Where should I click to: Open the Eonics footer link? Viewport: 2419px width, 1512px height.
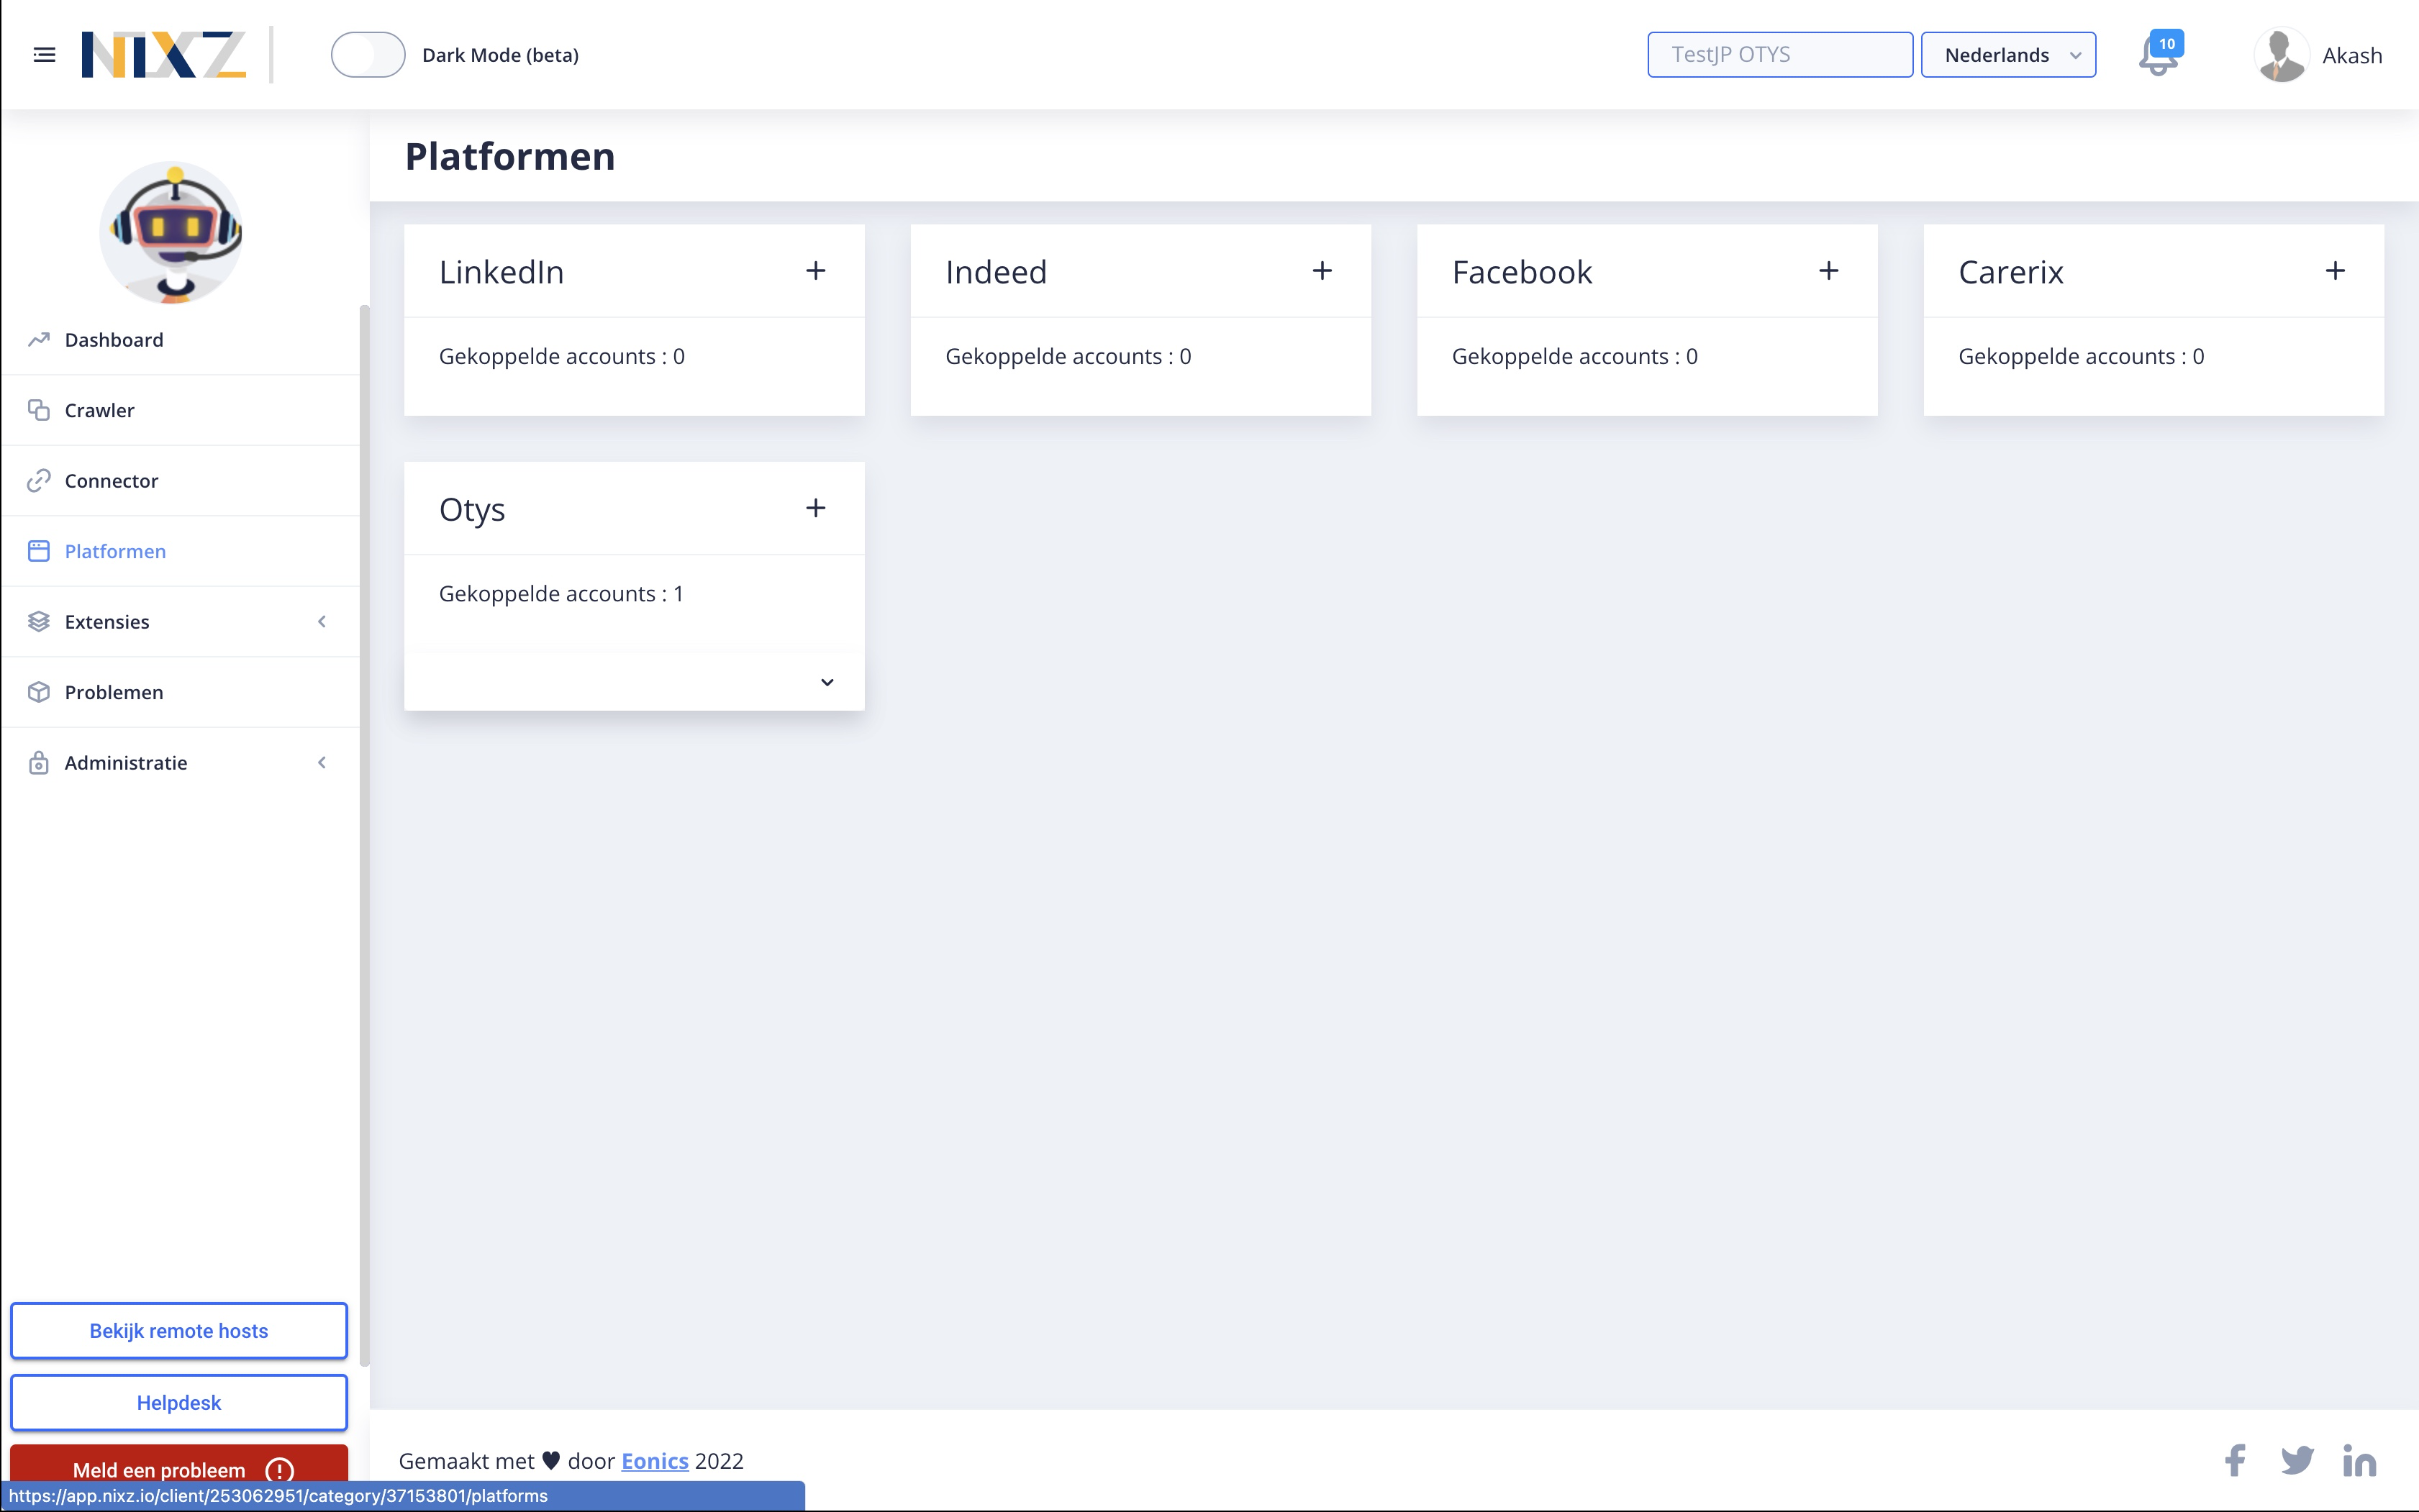tap(655, 1461)
